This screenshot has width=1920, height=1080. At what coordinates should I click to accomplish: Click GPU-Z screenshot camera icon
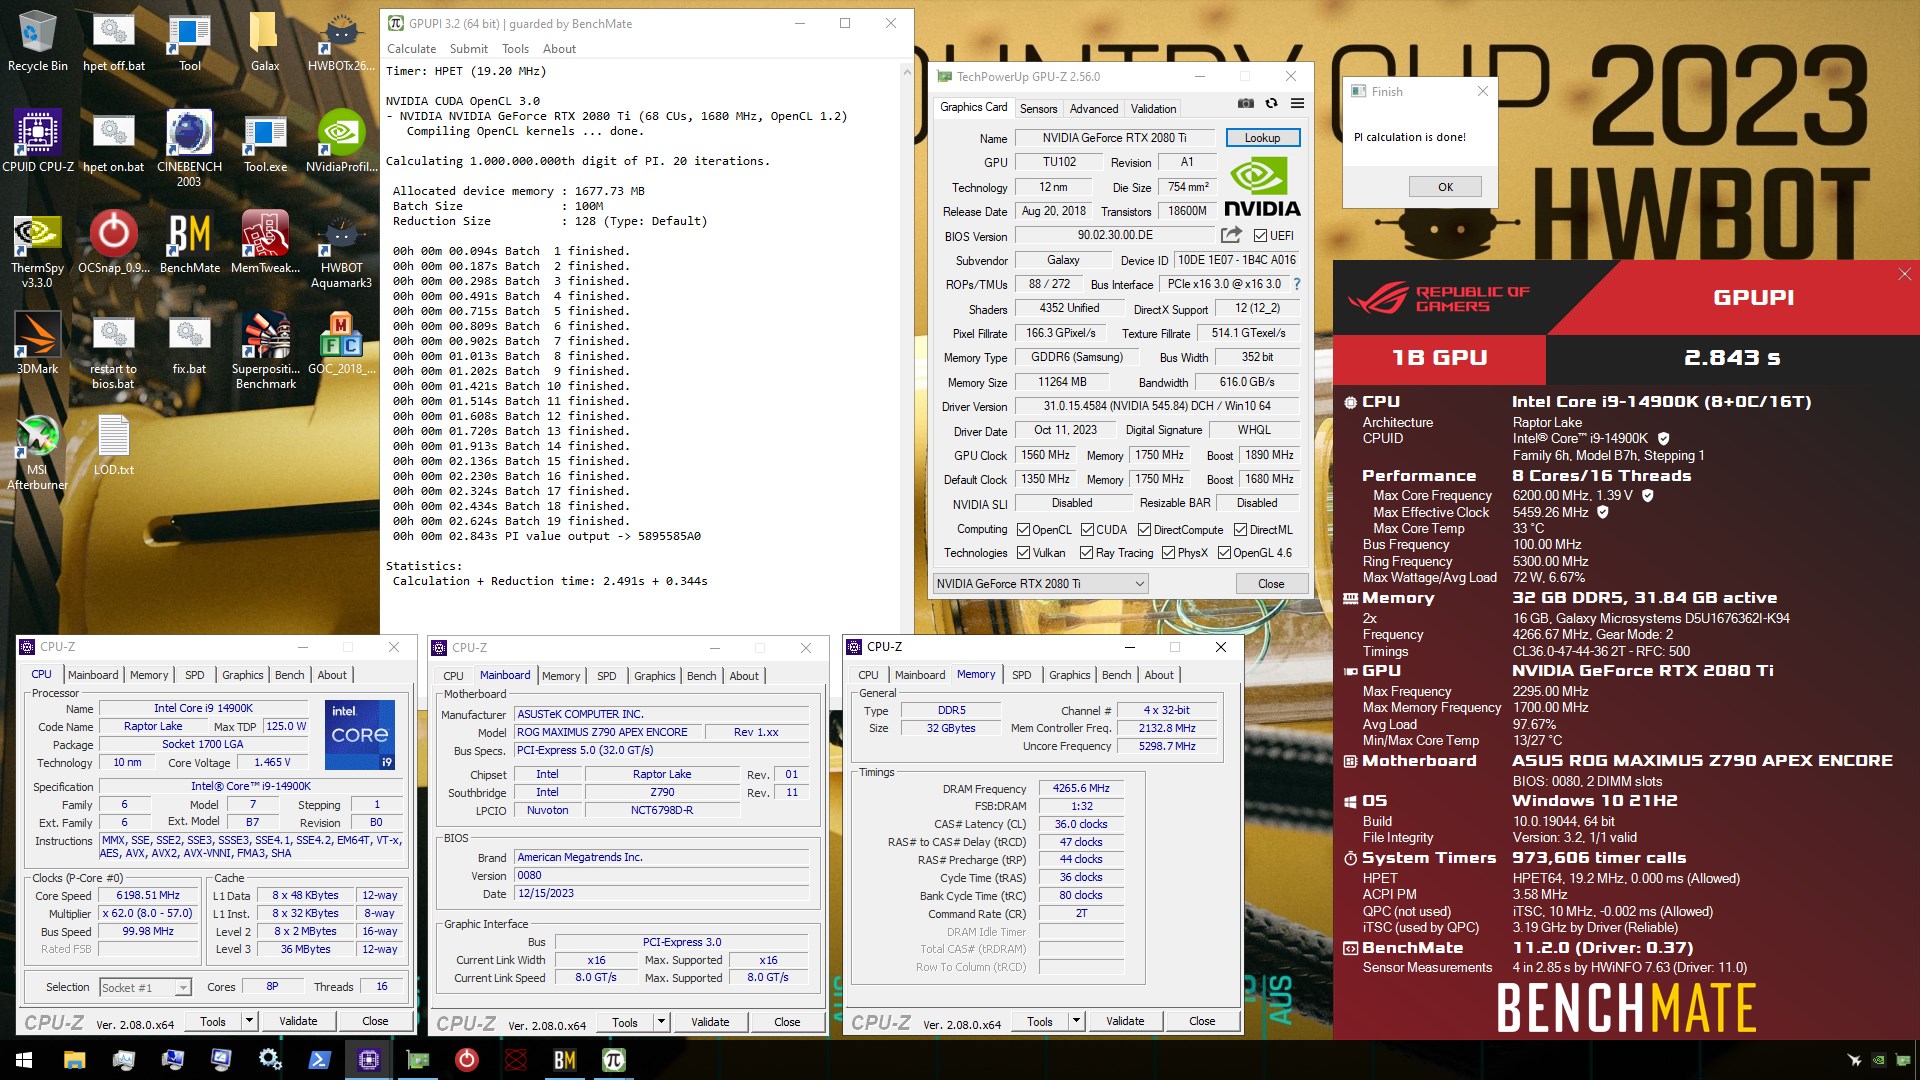[x=1245, y=103]
